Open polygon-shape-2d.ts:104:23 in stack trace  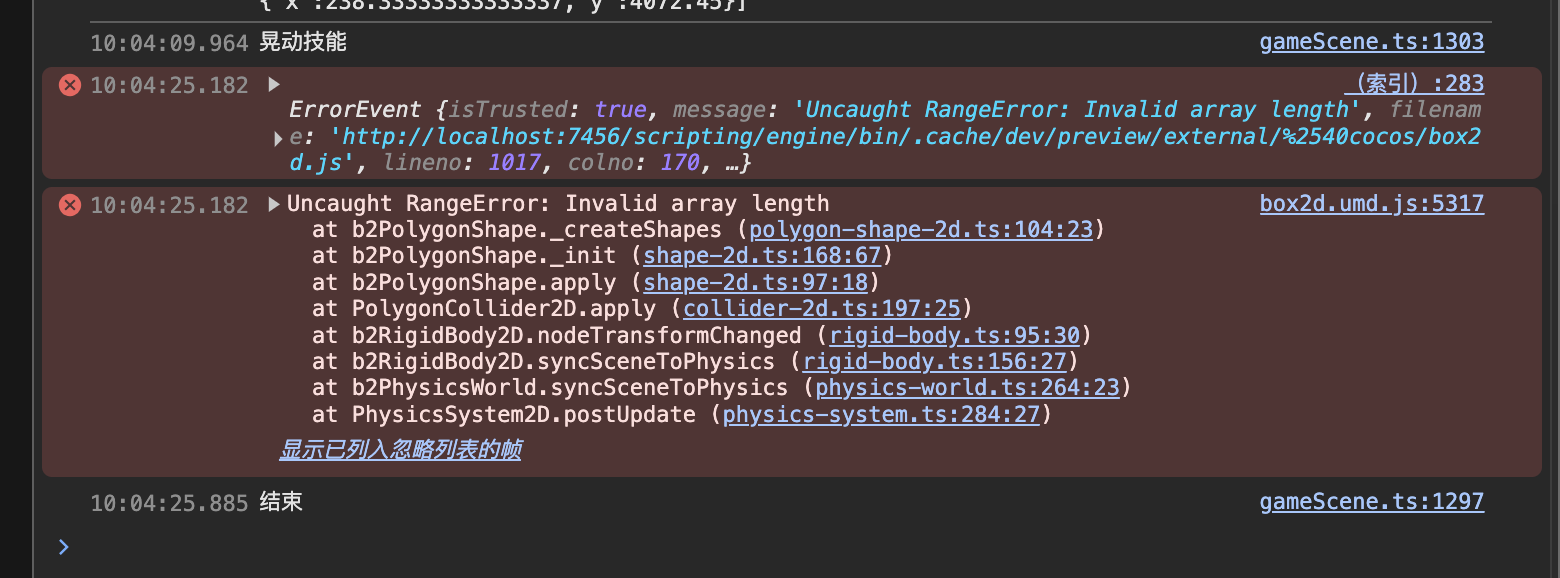pos(921,230)
